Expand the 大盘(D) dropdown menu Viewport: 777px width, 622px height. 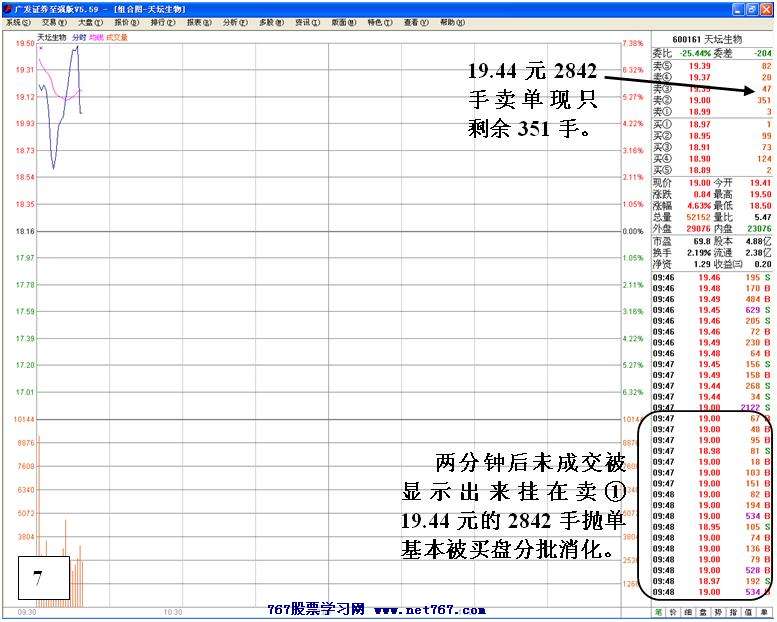pyautogui.click(x=89, y=22)
